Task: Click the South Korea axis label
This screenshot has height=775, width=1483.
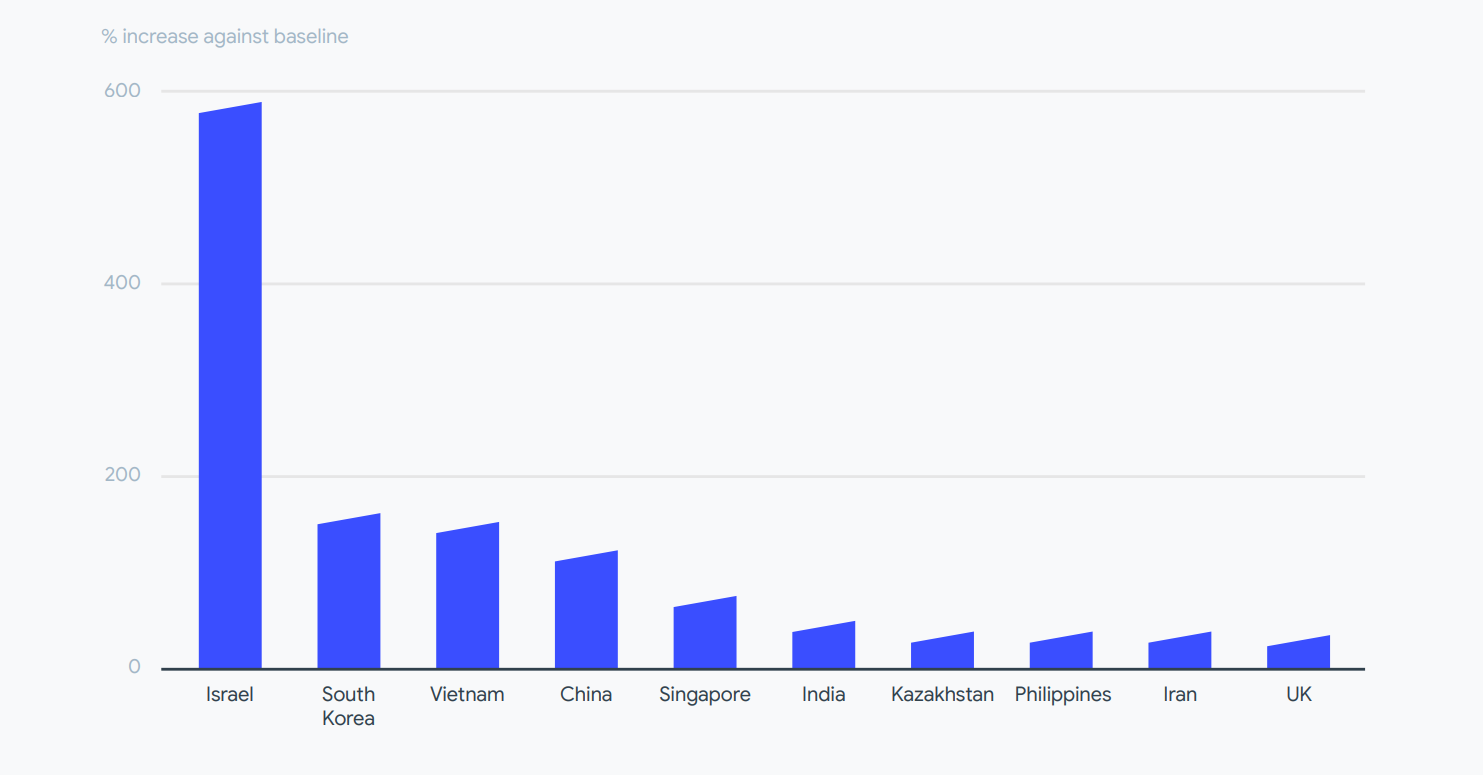Action: tap(348, 706)
